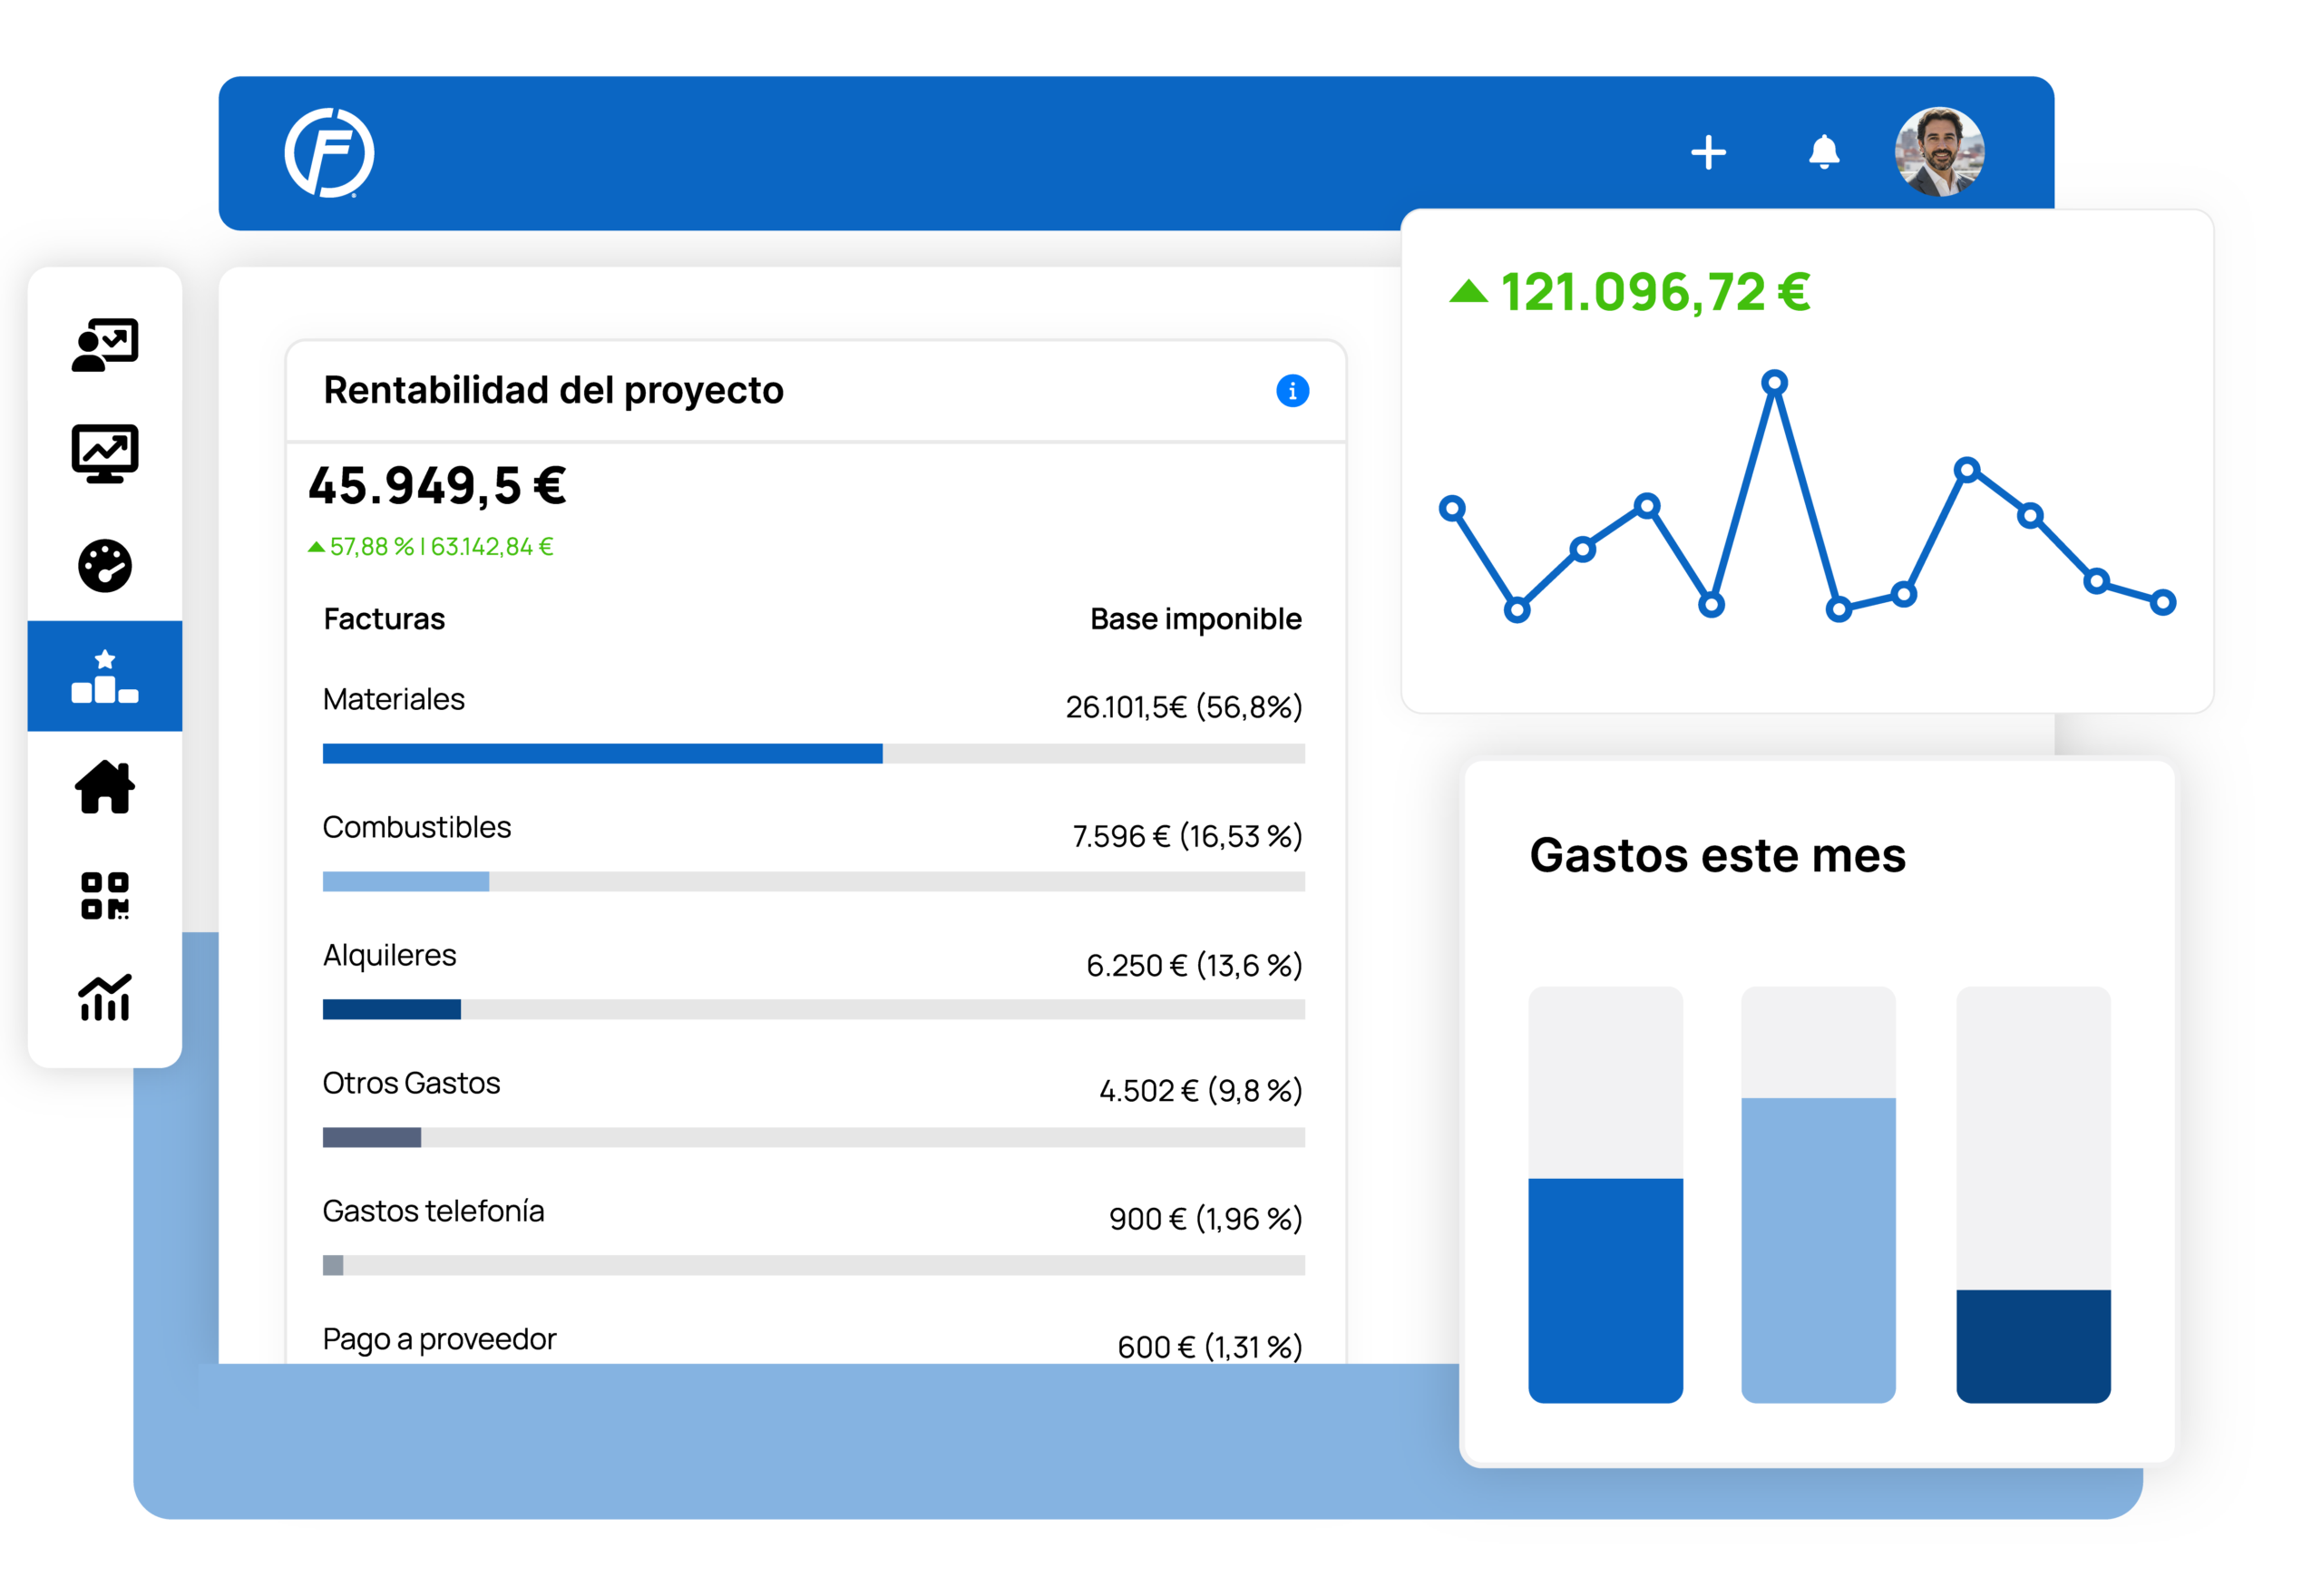This screenshot has width=2322, height=1596.
Task: Select the highlighted ranking icon in the sidebar
Action: pyautogui.click(x=105, y=676)
